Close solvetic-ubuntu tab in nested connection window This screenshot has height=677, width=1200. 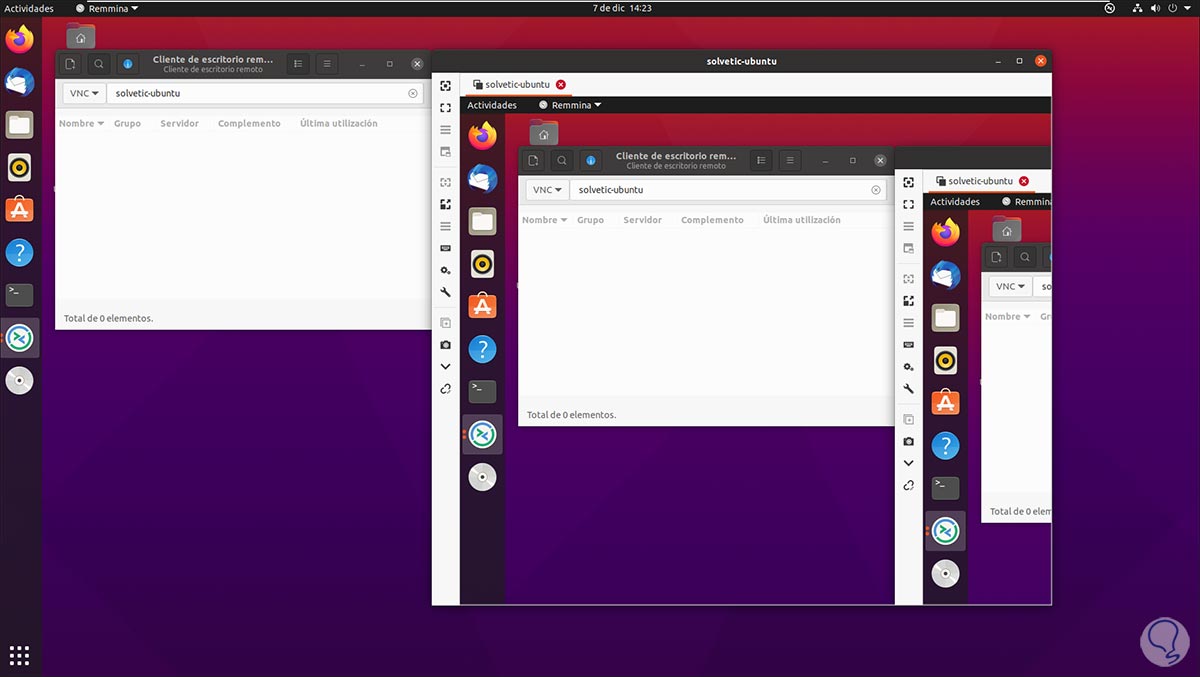pyautogui.click(x=1024, y=181)
